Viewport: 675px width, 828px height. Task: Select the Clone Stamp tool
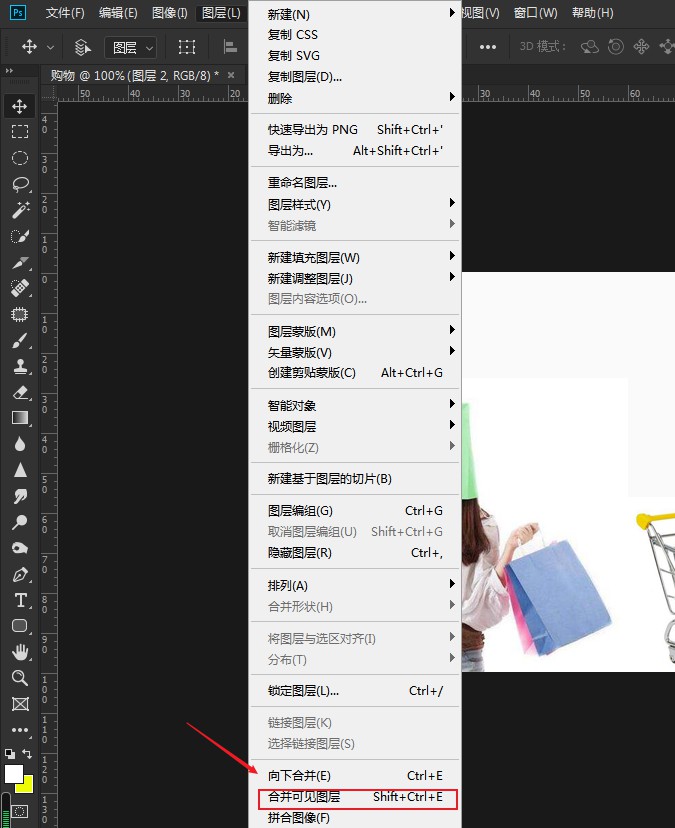[x=20, y=366]
